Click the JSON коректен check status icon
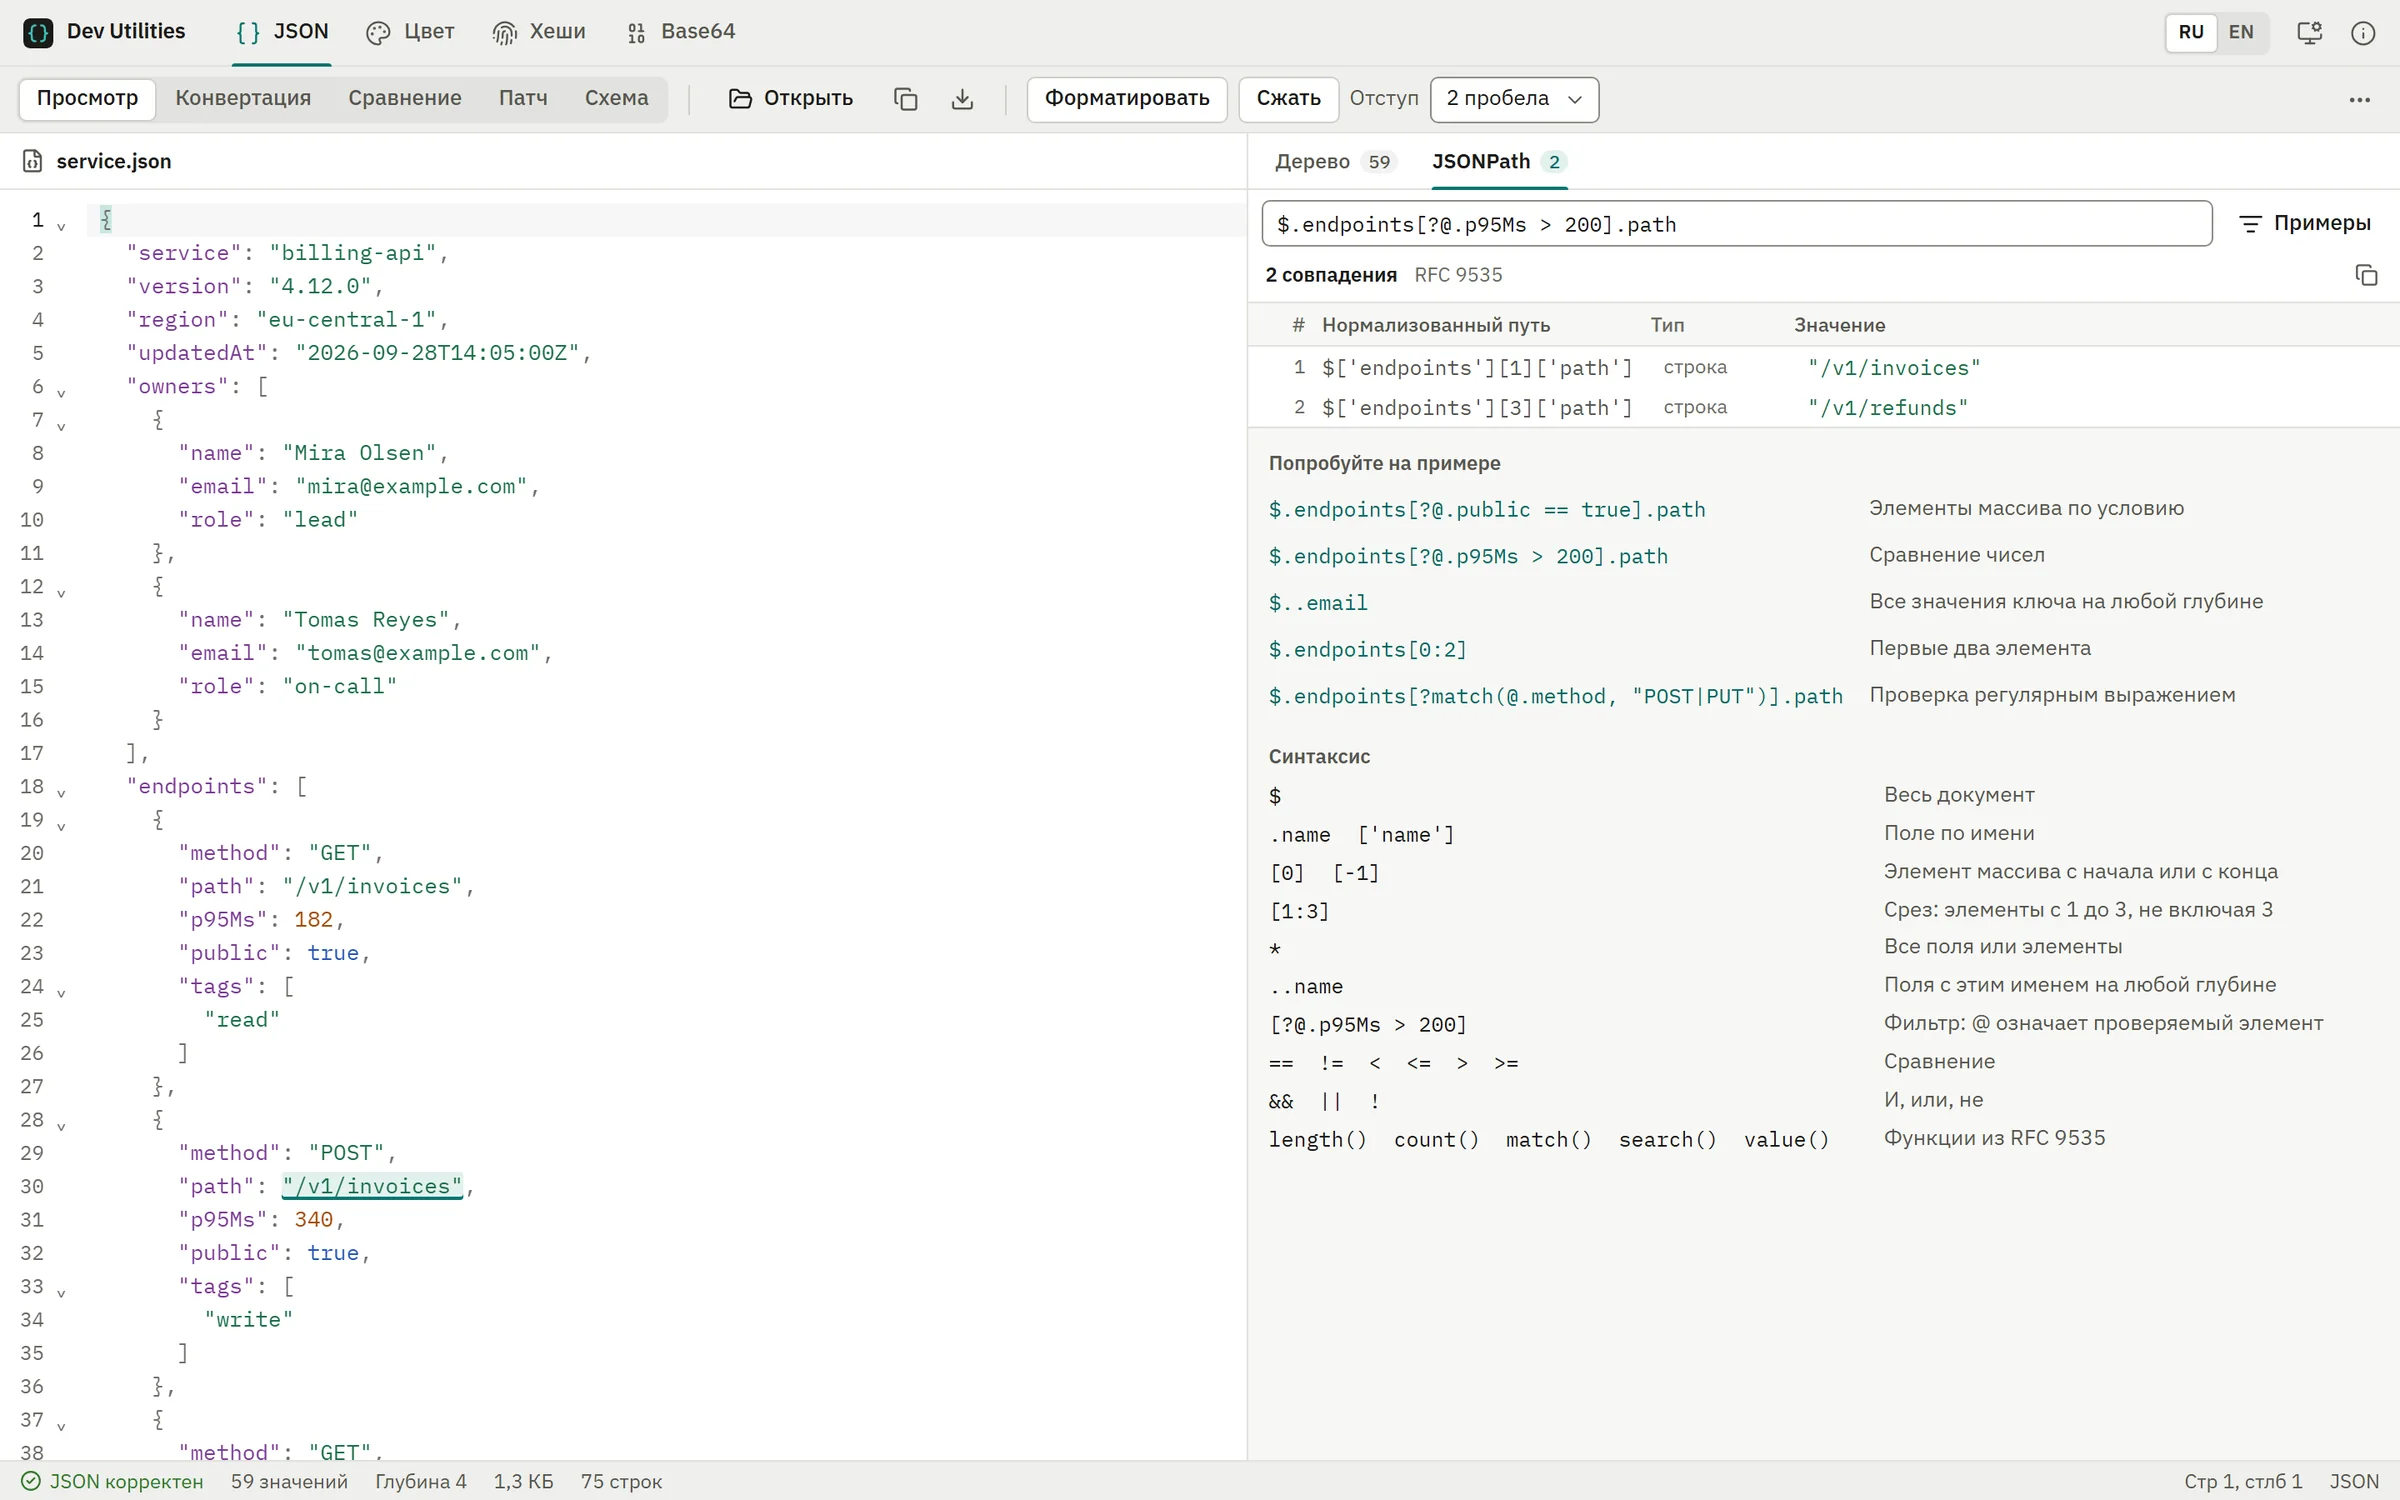The width and height of the screenshot is (2400, 1500). (x=31, y=1481)
